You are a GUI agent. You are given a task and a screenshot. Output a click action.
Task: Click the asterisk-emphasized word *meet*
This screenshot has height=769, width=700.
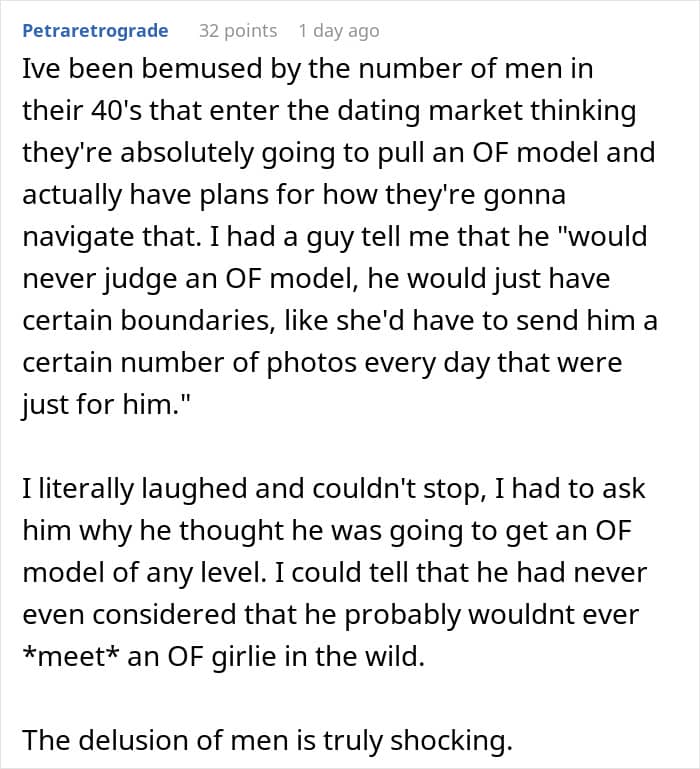click(x=71, y=656)
